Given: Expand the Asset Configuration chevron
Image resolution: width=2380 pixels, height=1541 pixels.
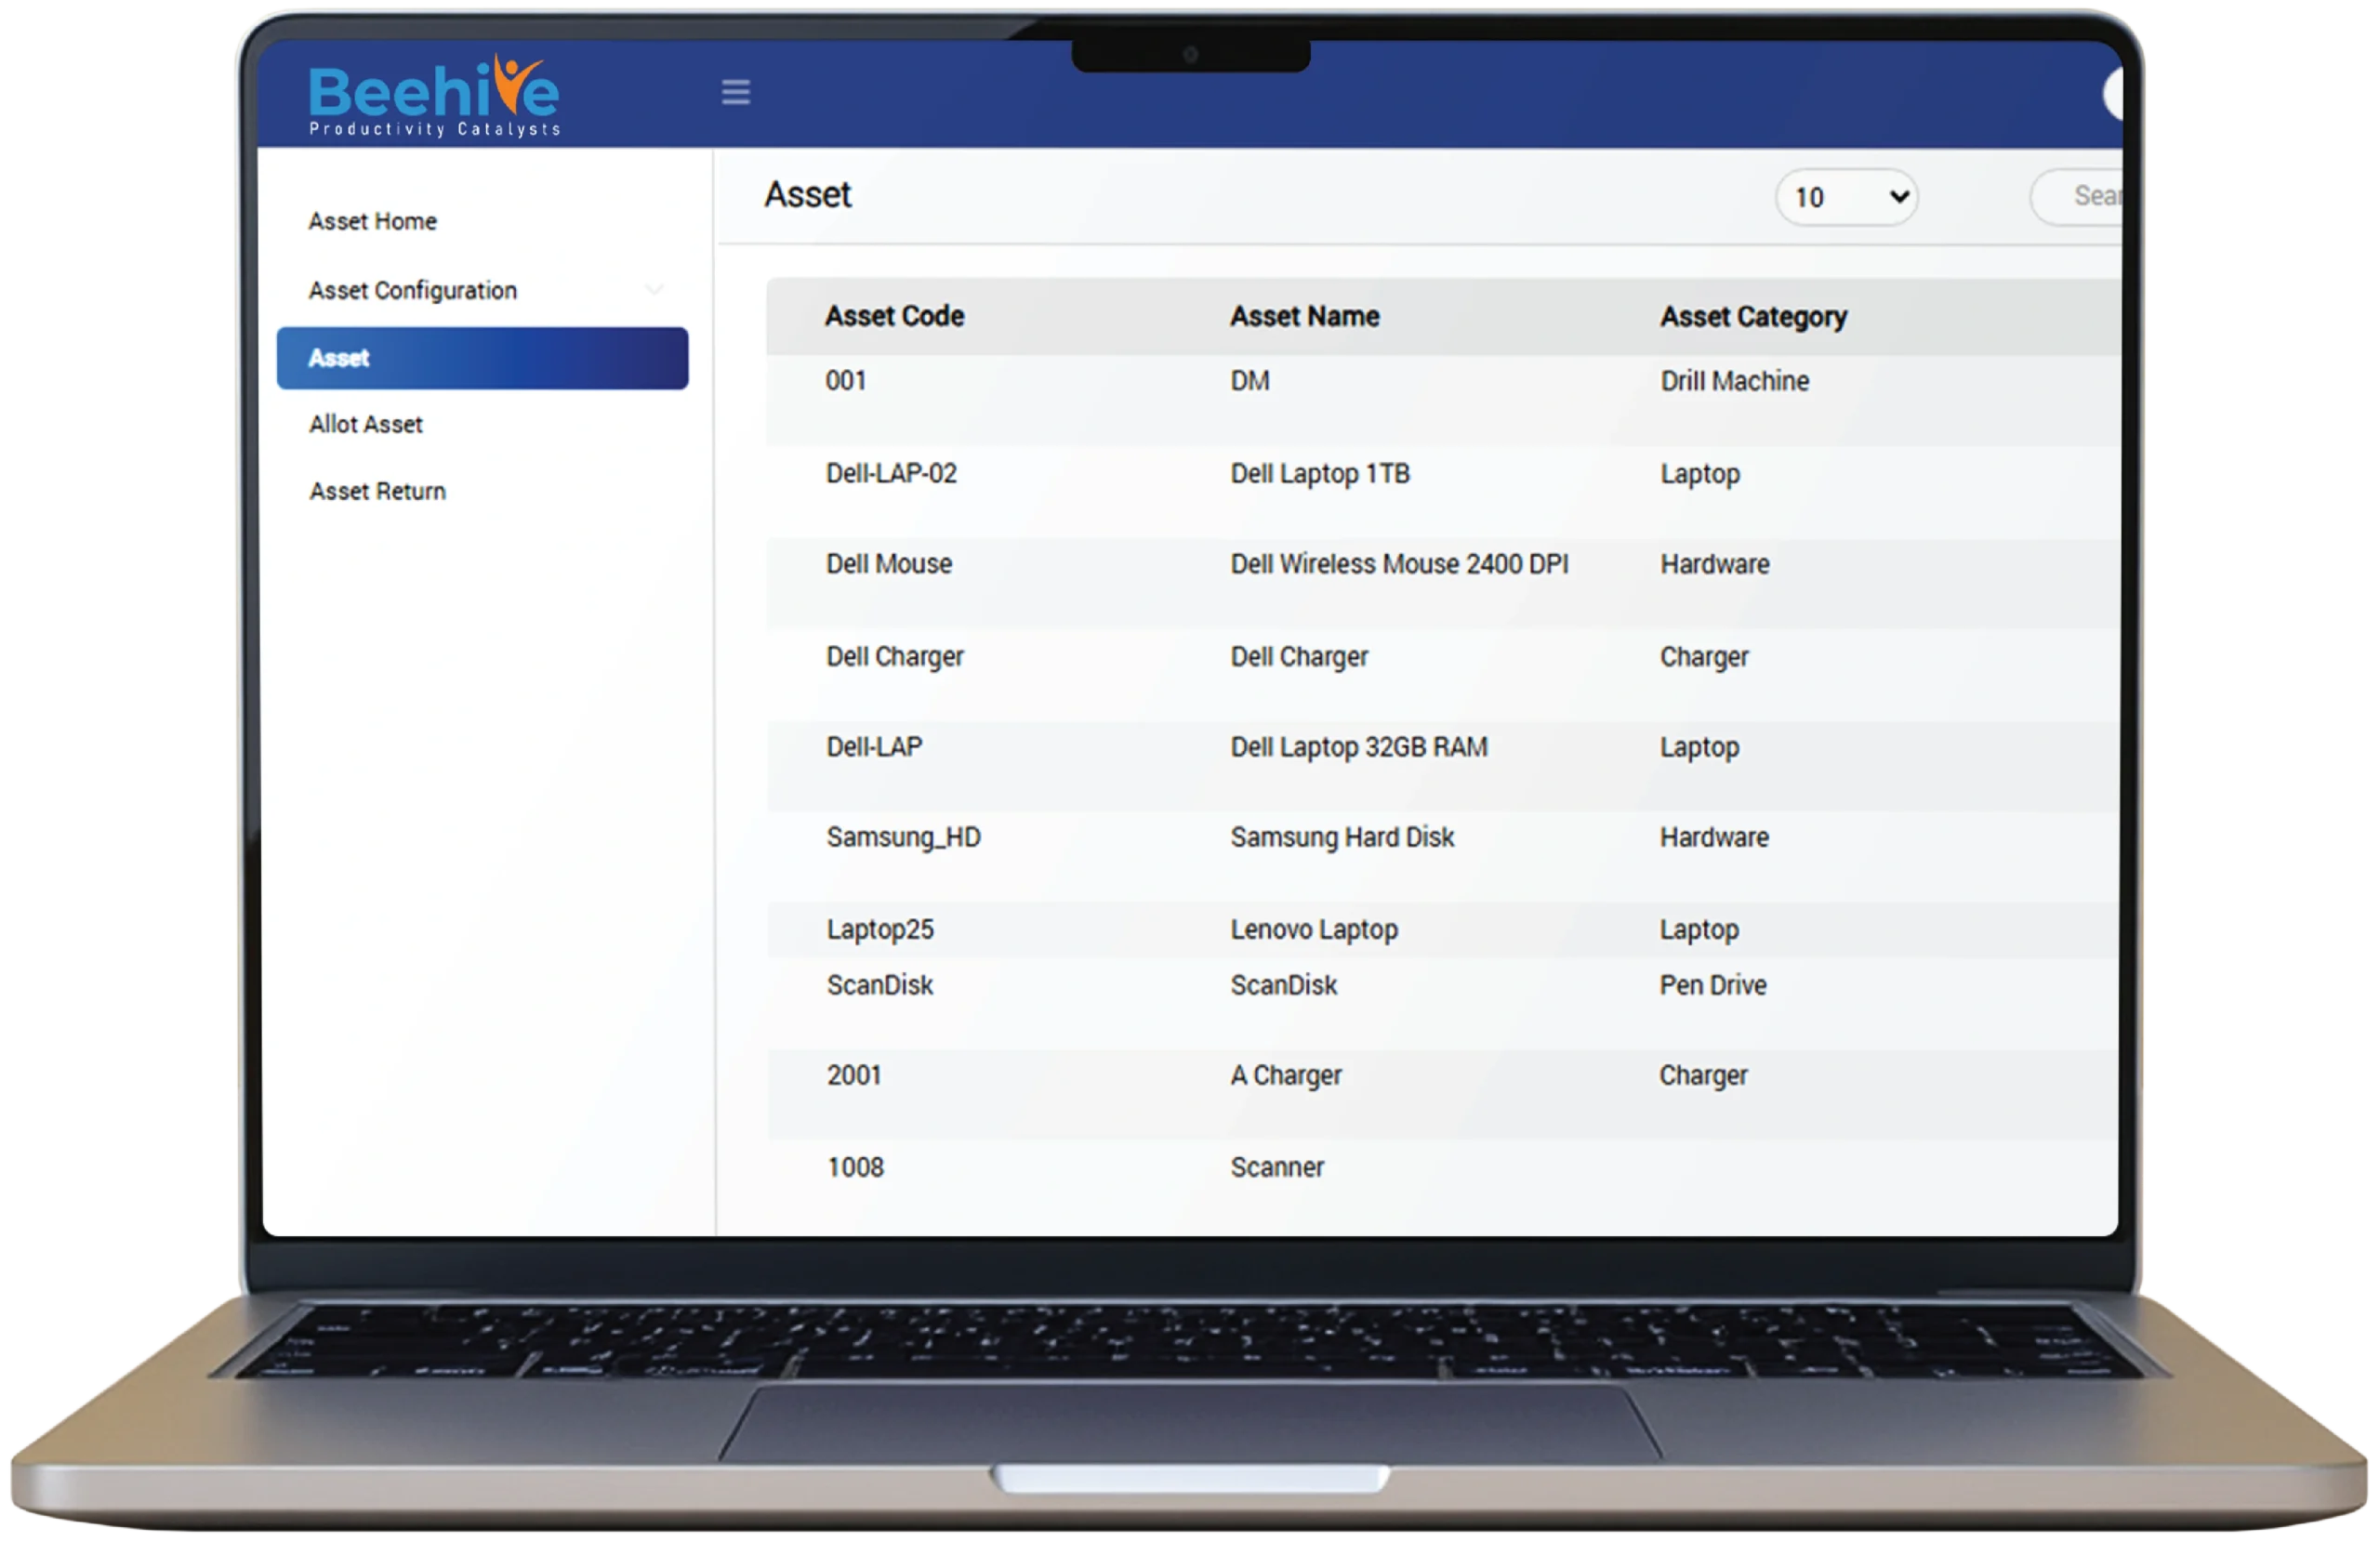Looking at the screenshot, I should point(654,290).
